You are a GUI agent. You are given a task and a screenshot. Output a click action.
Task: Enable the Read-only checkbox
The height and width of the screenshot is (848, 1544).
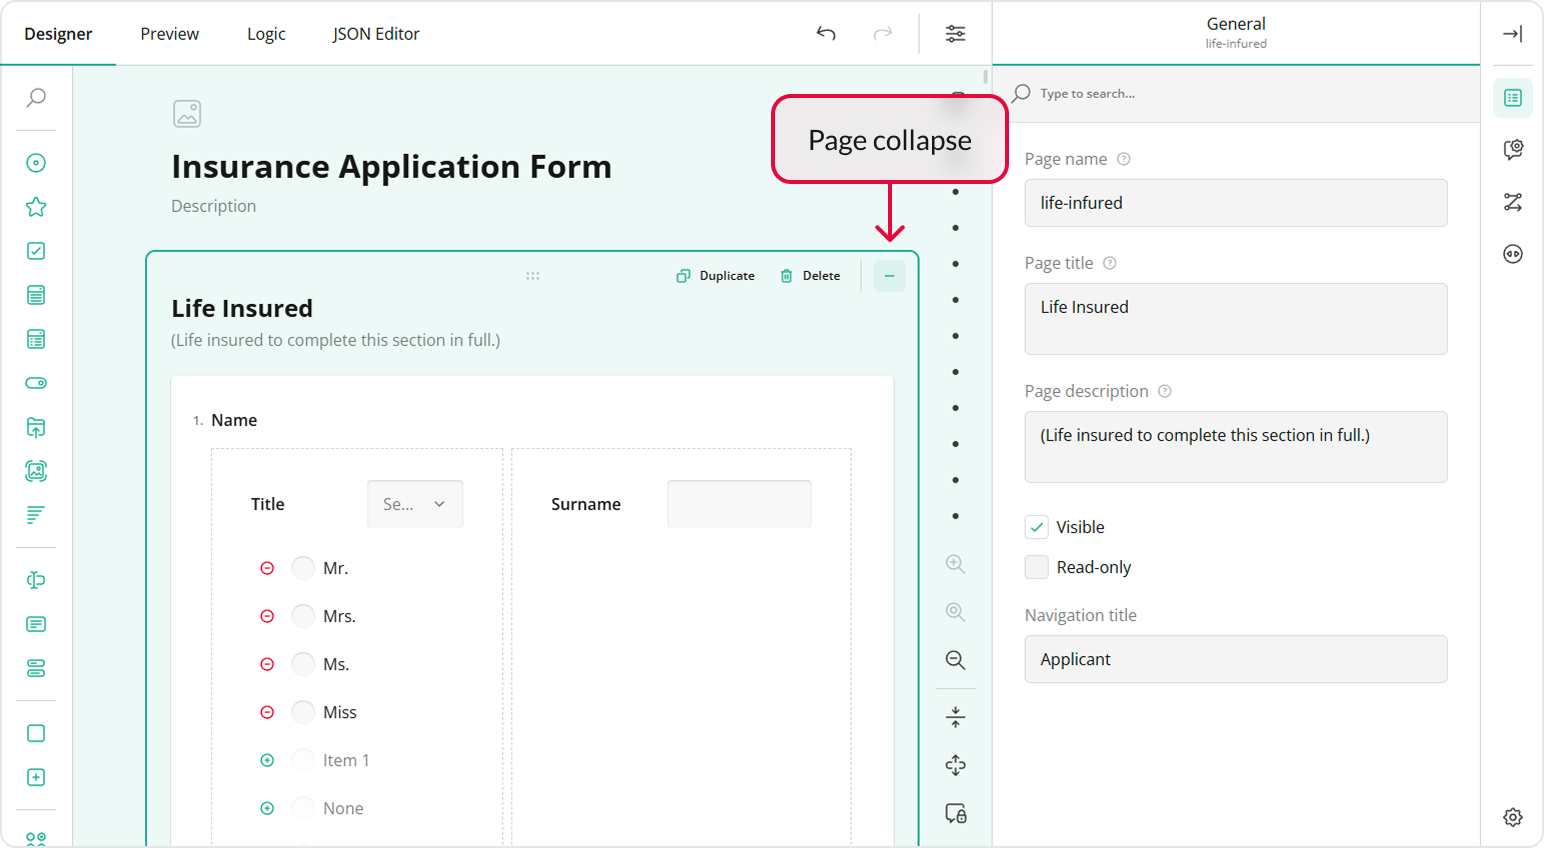click(x=1037, y=567)
